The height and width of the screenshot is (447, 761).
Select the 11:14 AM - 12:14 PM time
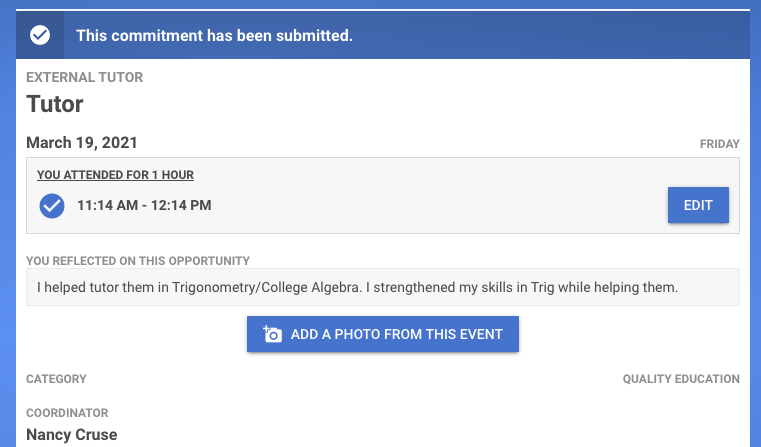pos(144,206)
